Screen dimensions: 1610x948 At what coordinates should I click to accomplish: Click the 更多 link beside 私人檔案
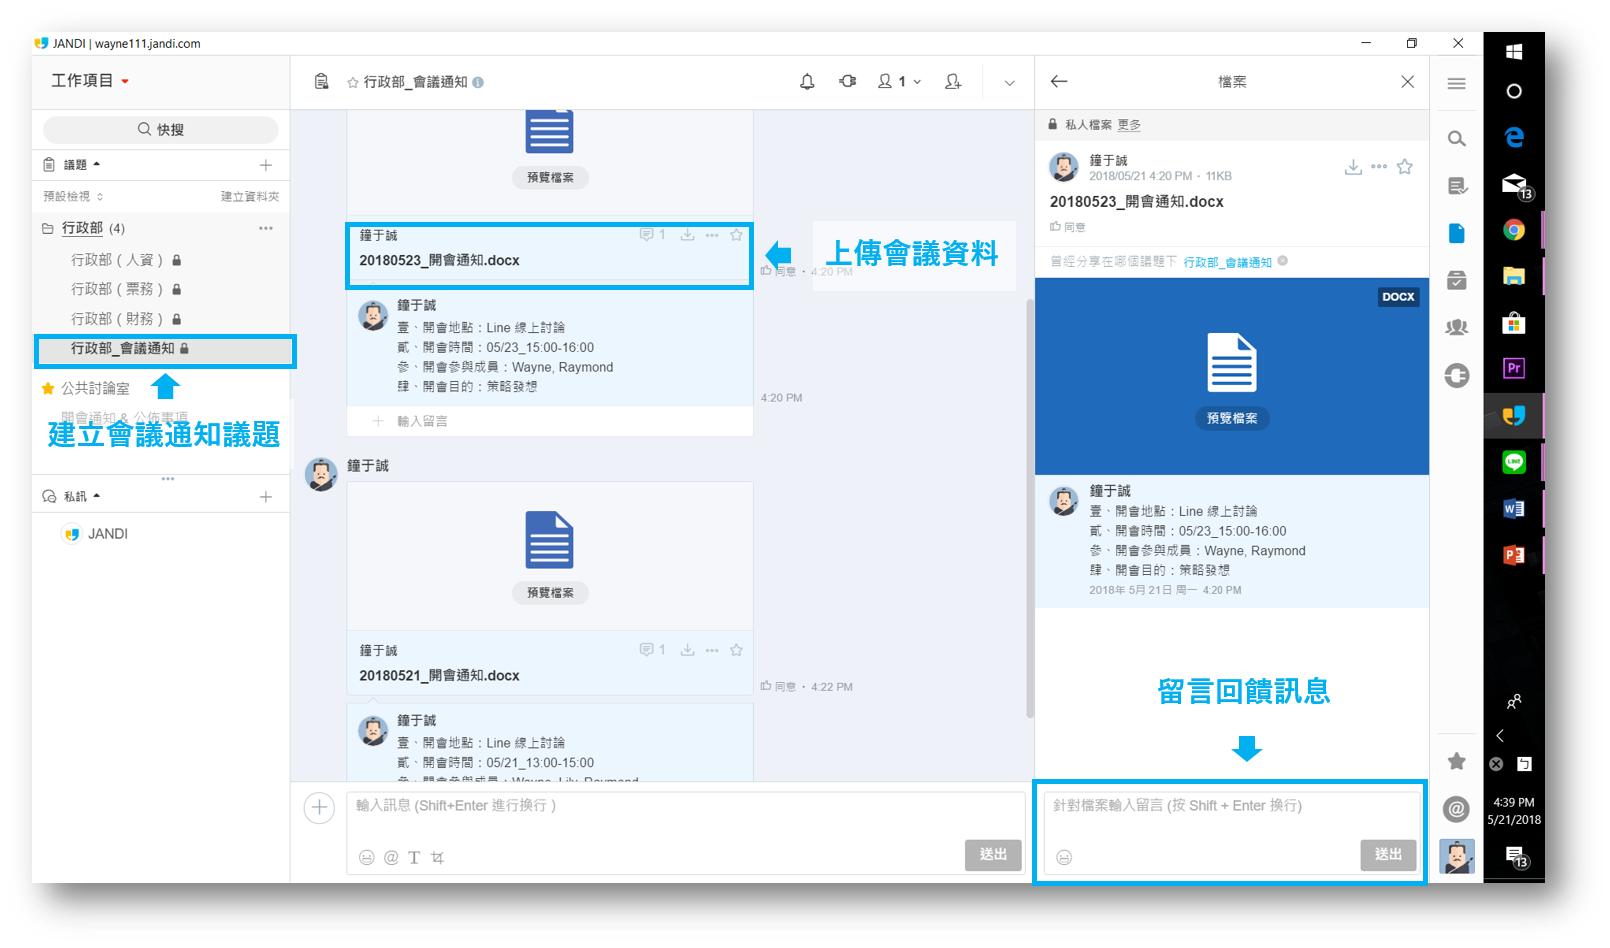tap(1129, 125)
